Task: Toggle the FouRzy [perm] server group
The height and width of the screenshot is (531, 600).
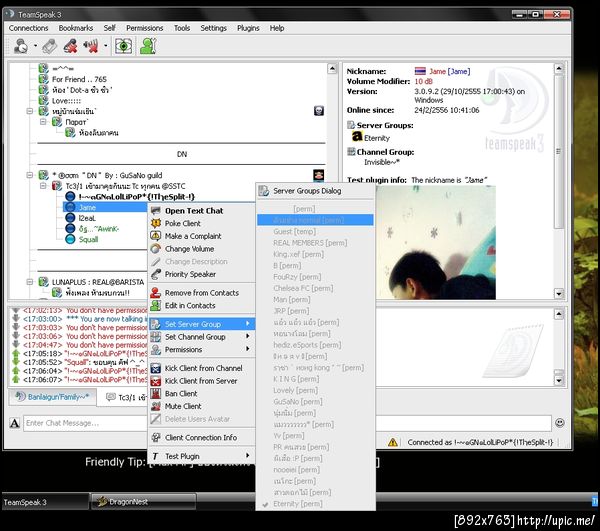Action: click(x=315, y=277)
